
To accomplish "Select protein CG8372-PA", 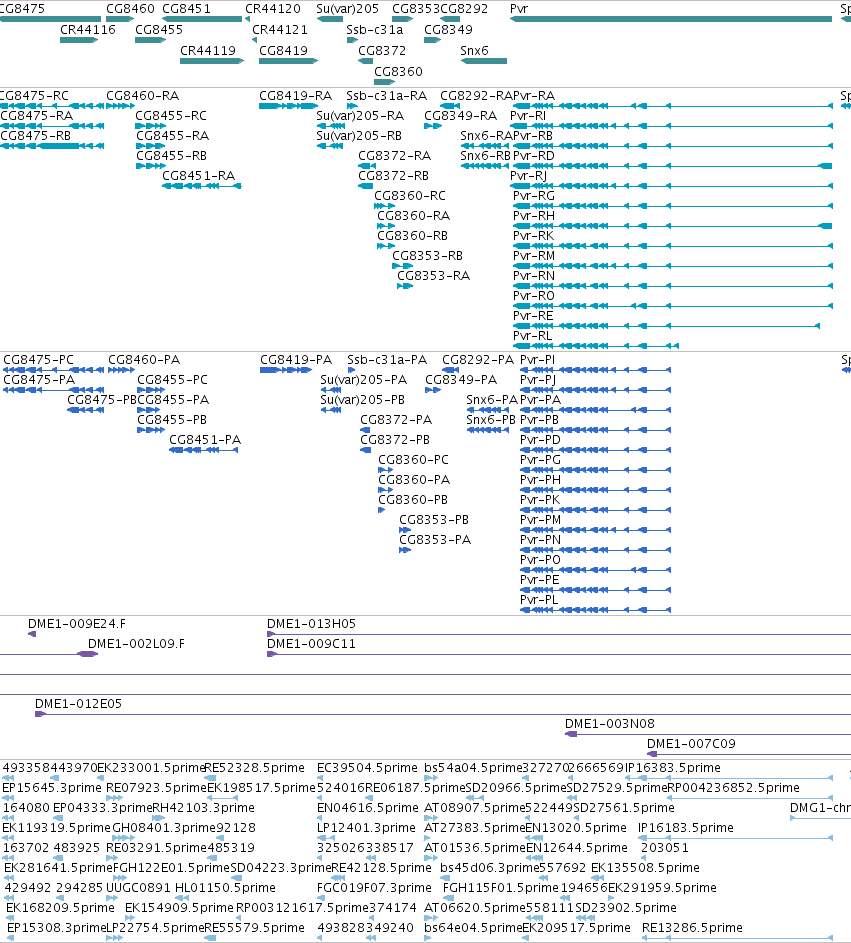I will (x=364, y=430).
